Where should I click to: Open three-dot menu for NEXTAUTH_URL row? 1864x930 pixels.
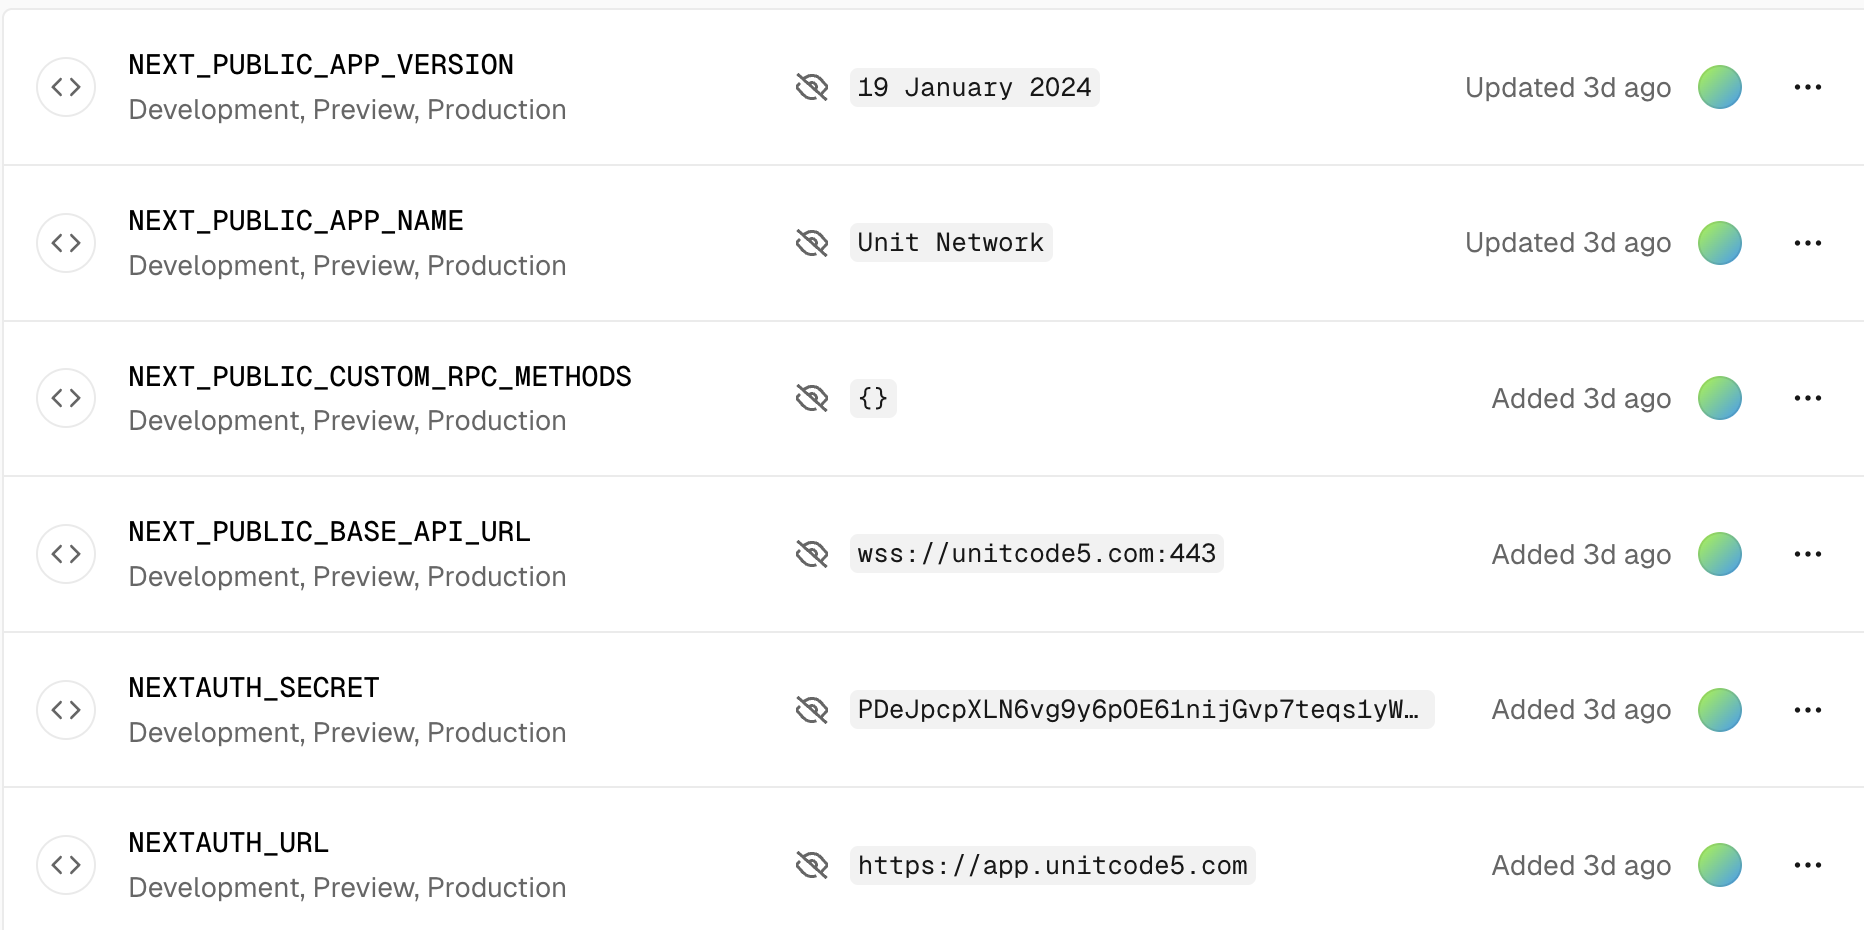1807,865
